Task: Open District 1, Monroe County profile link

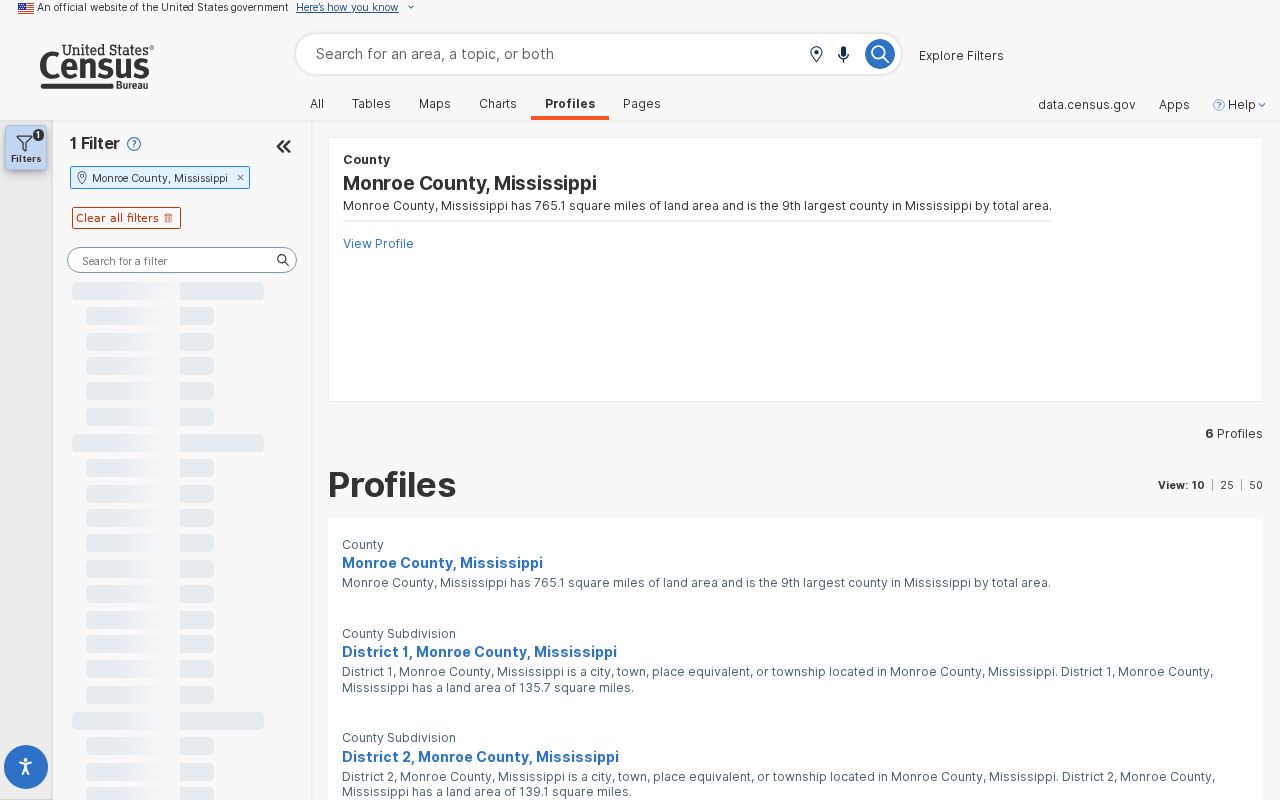Action: click(479, 652)
